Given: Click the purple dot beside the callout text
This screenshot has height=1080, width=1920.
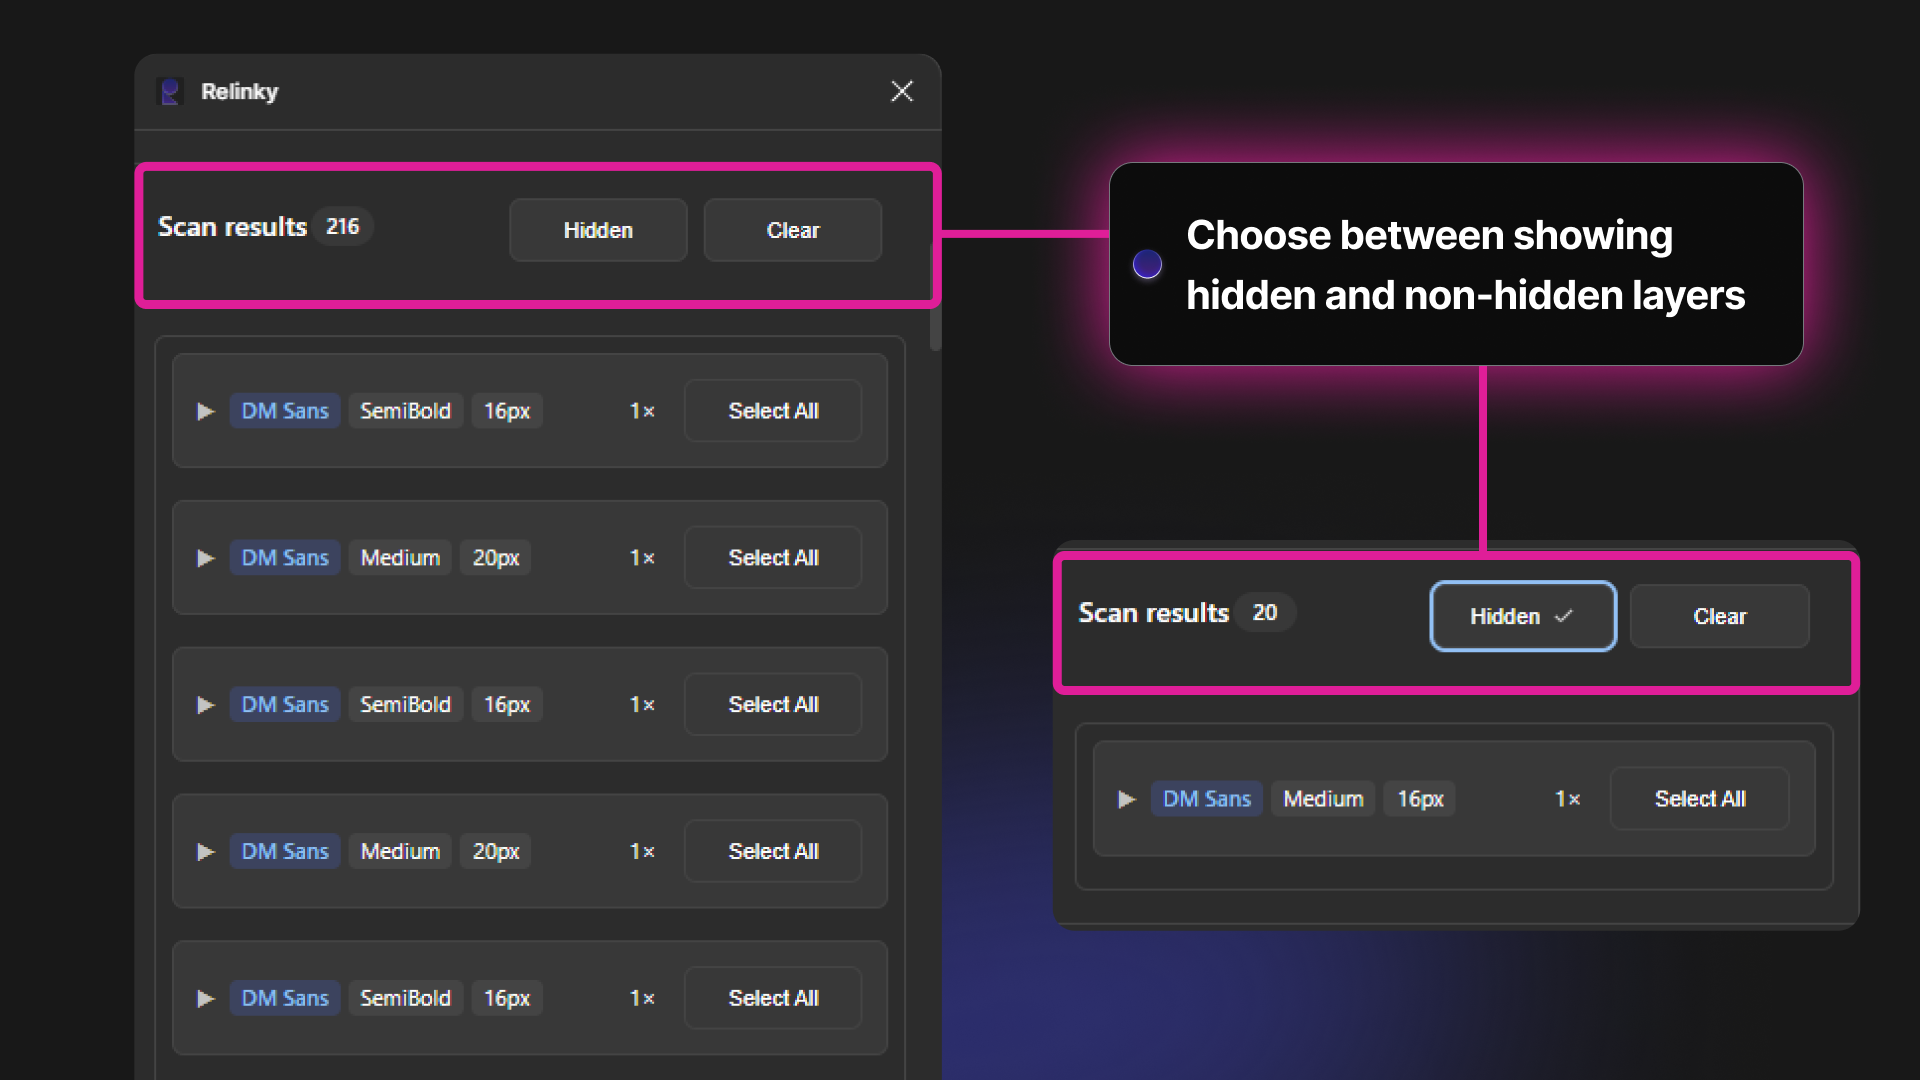Looking at the screenshot, I should pyautogui.click(x=1147, y=264).
